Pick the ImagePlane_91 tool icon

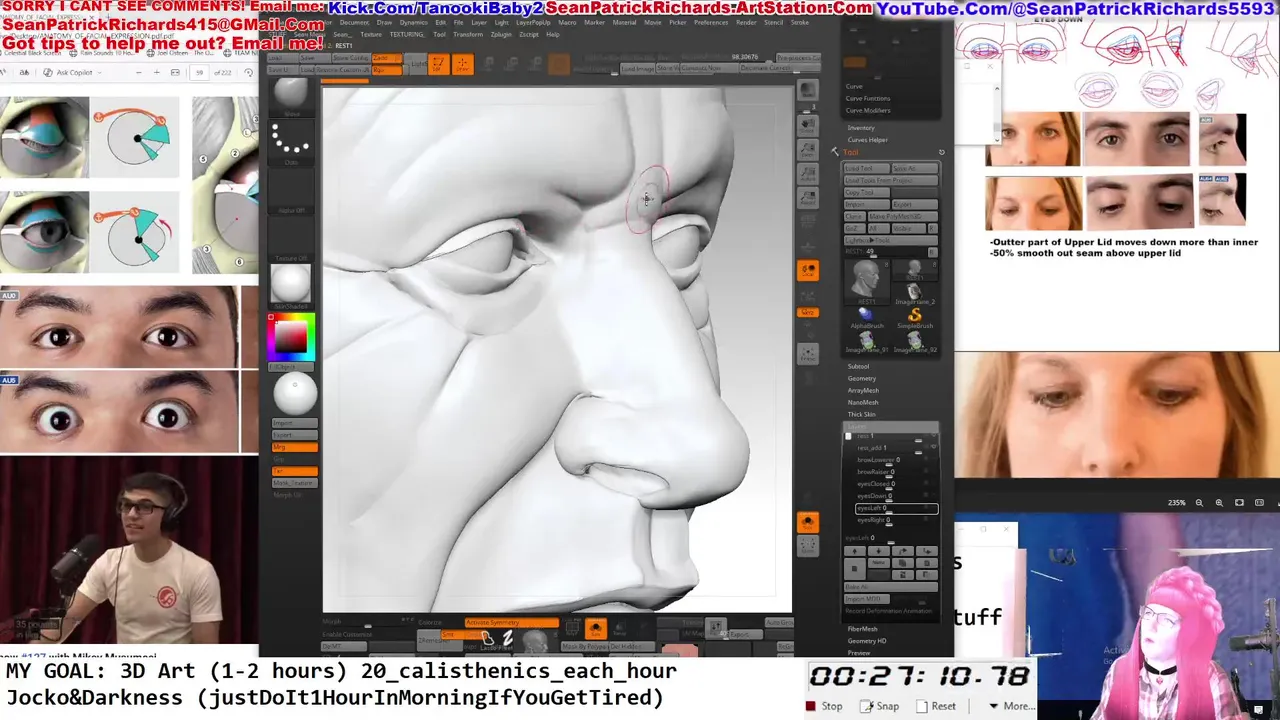[x=867, y=340]
